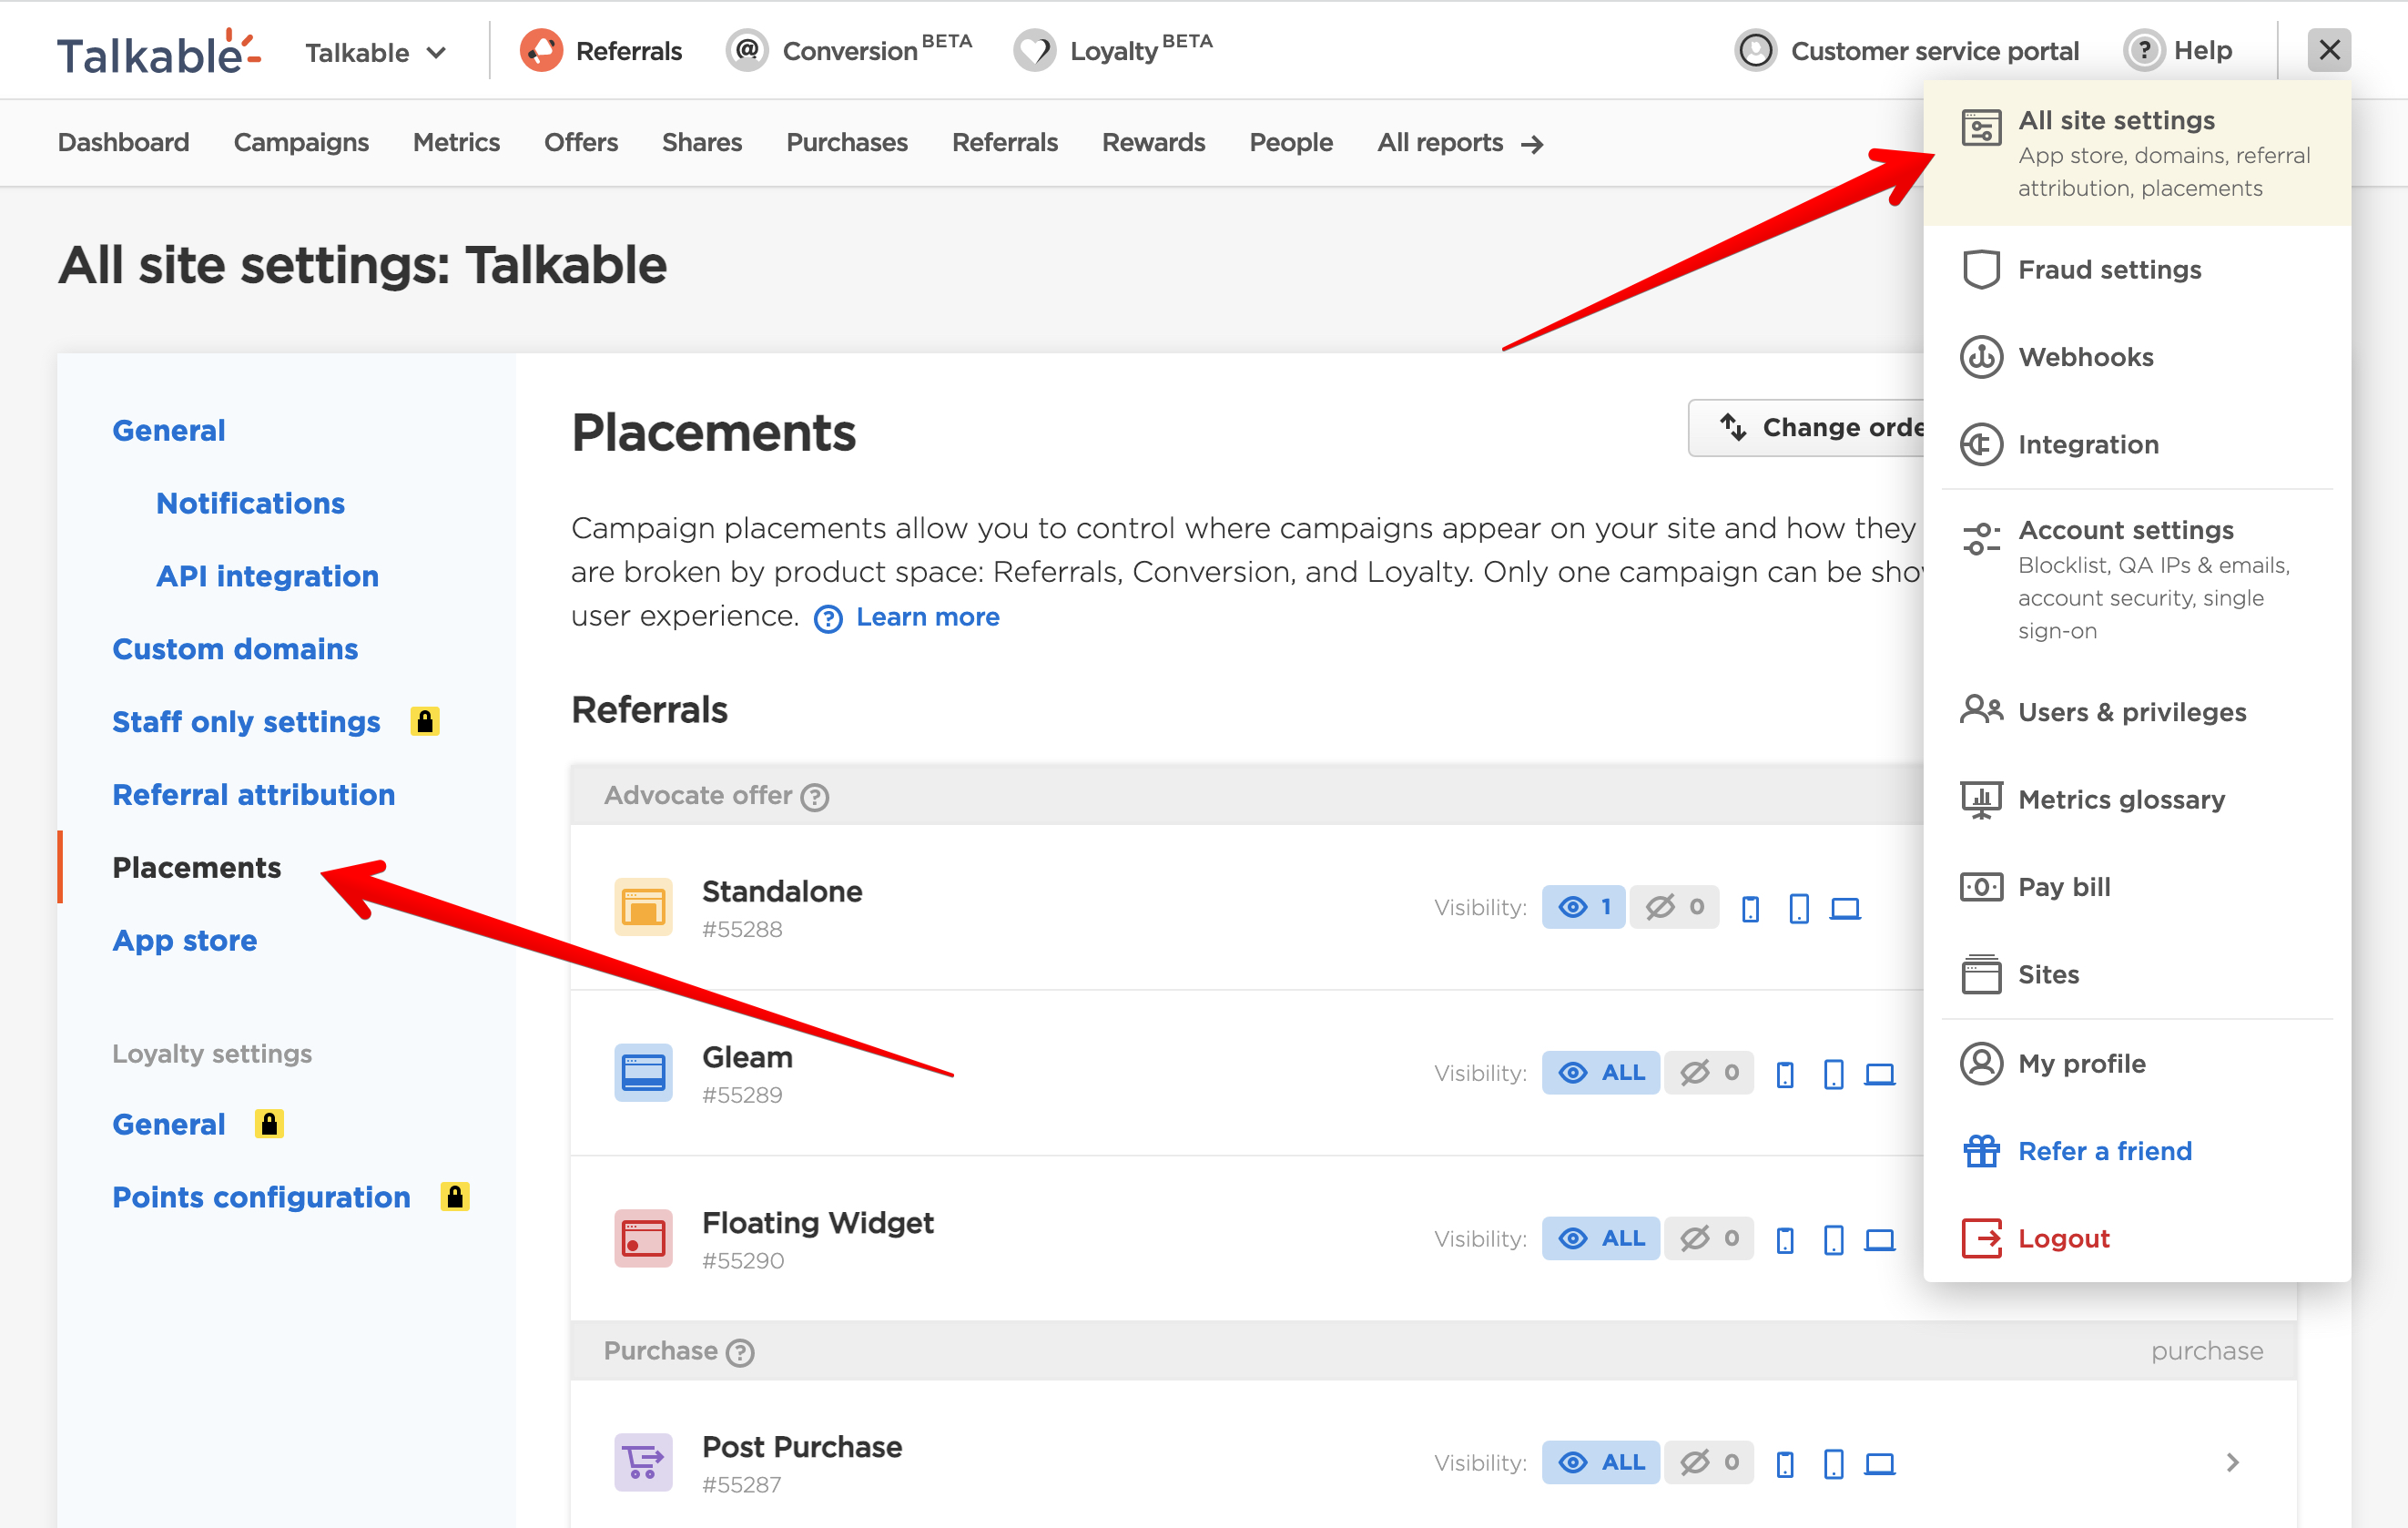Toggle Standalone visible count eye badge
This screenshot has height=1528, width=2408.
pos(1583,907)
